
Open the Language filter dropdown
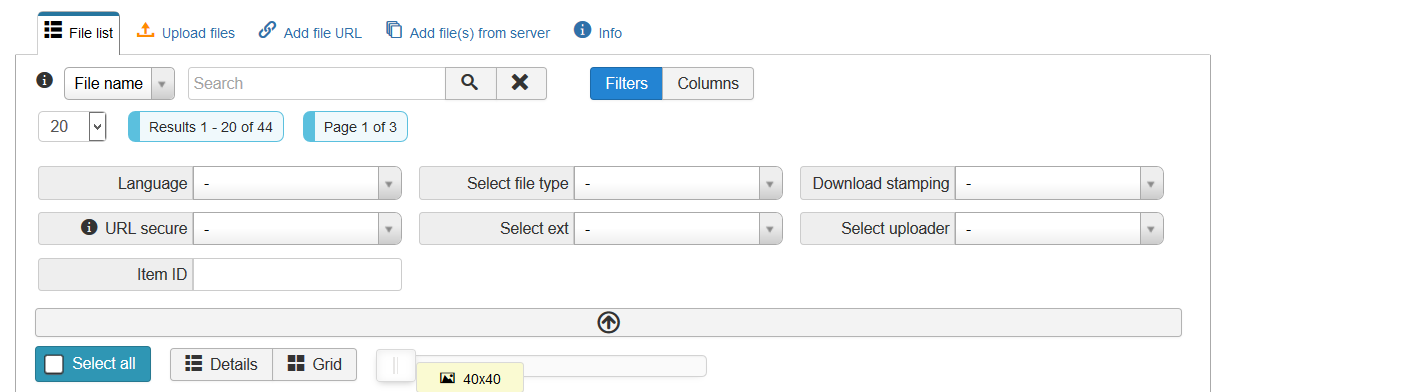tap(297, 184)
